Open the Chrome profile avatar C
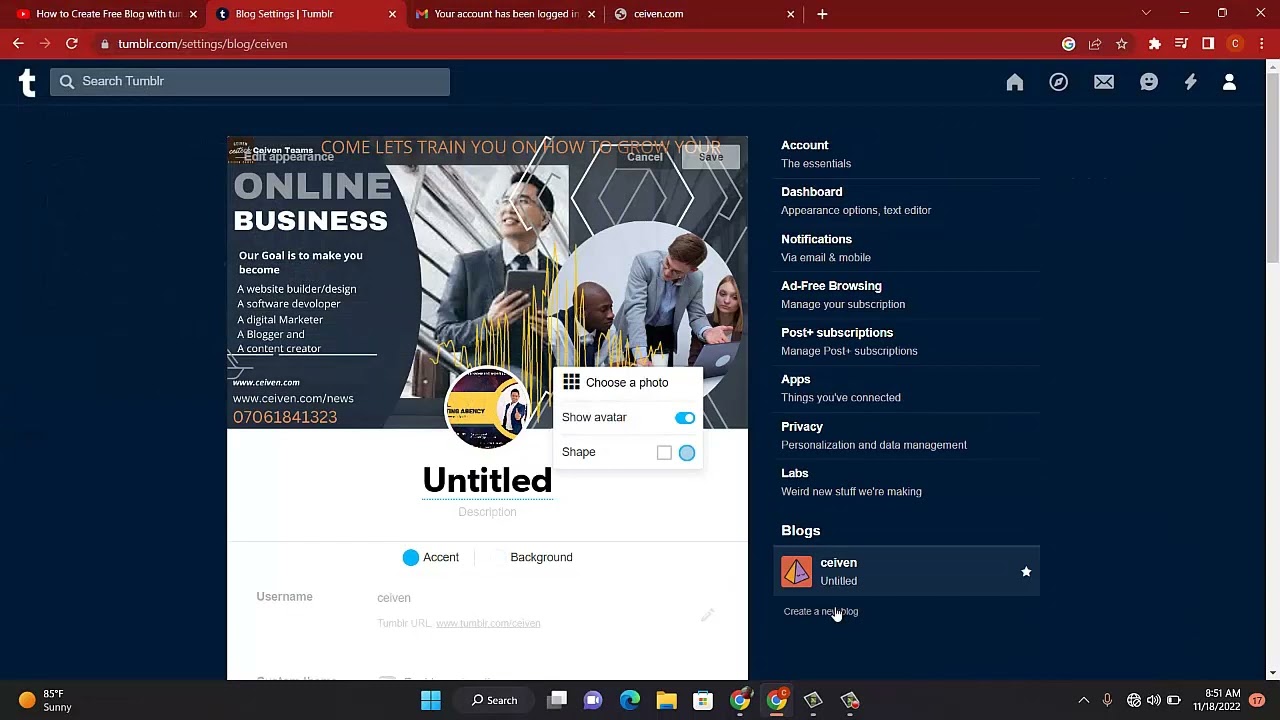This screenshot has height=720, width=1280. tap(1236, 44)
